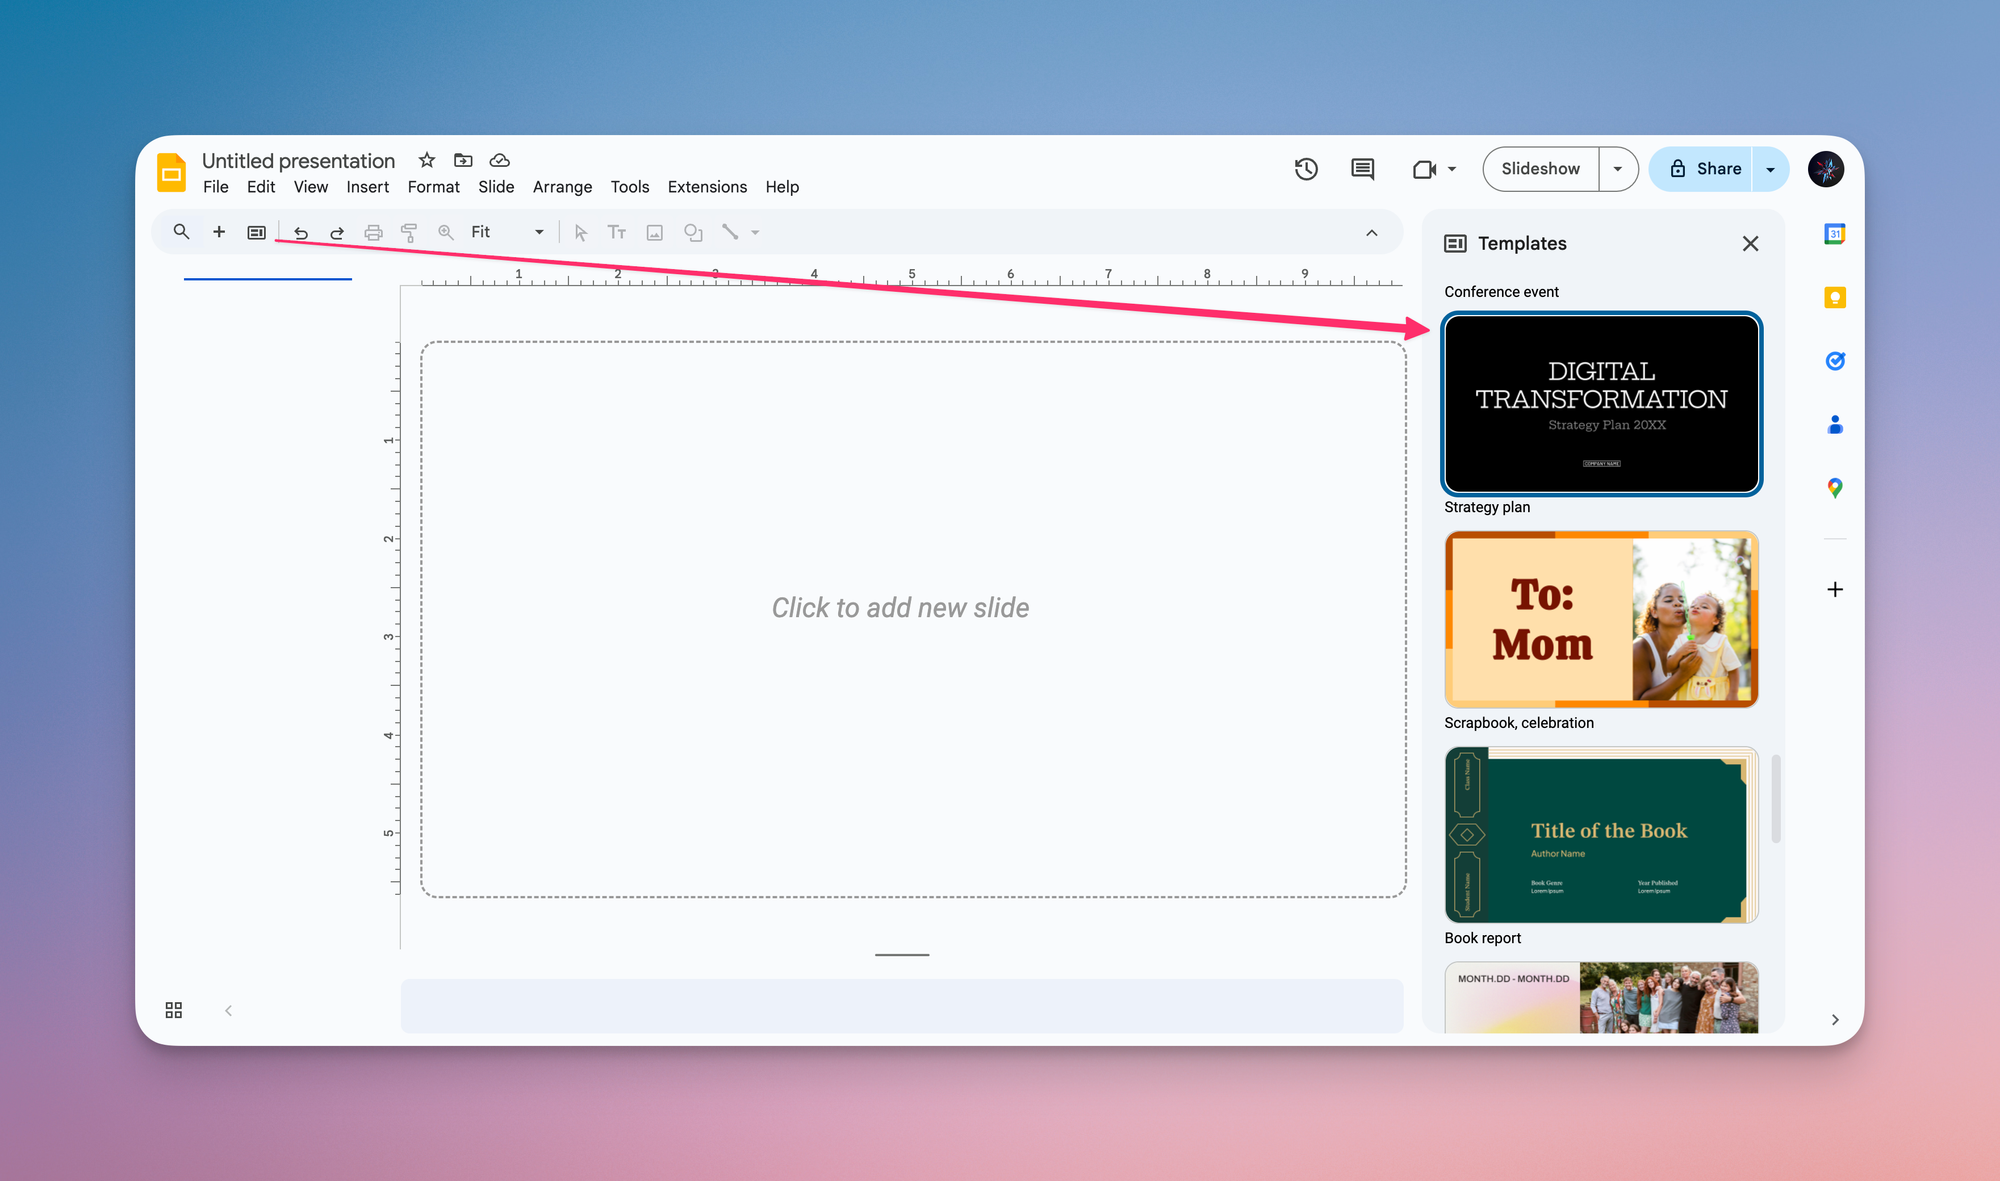This screenshot has width=2000, height=1181.
Task: Open Google Calendar side panel icon
Action: click(x=1834, y=234)
